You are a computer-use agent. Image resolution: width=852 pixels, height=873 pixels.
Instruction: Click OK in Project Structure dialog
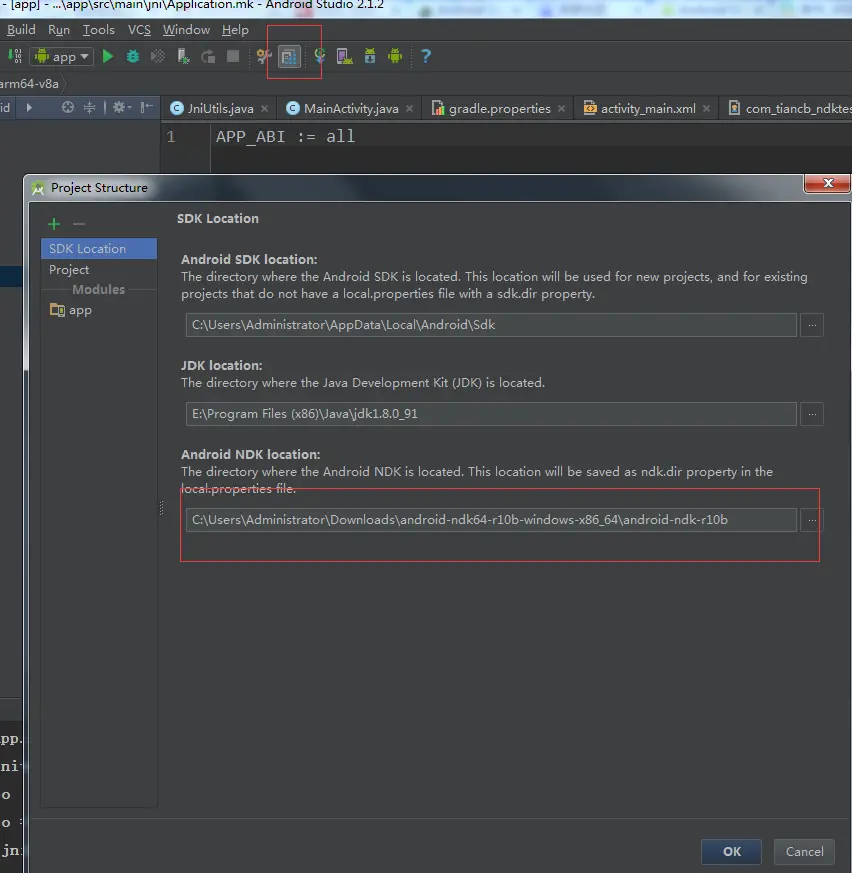(x=732, y=852)
